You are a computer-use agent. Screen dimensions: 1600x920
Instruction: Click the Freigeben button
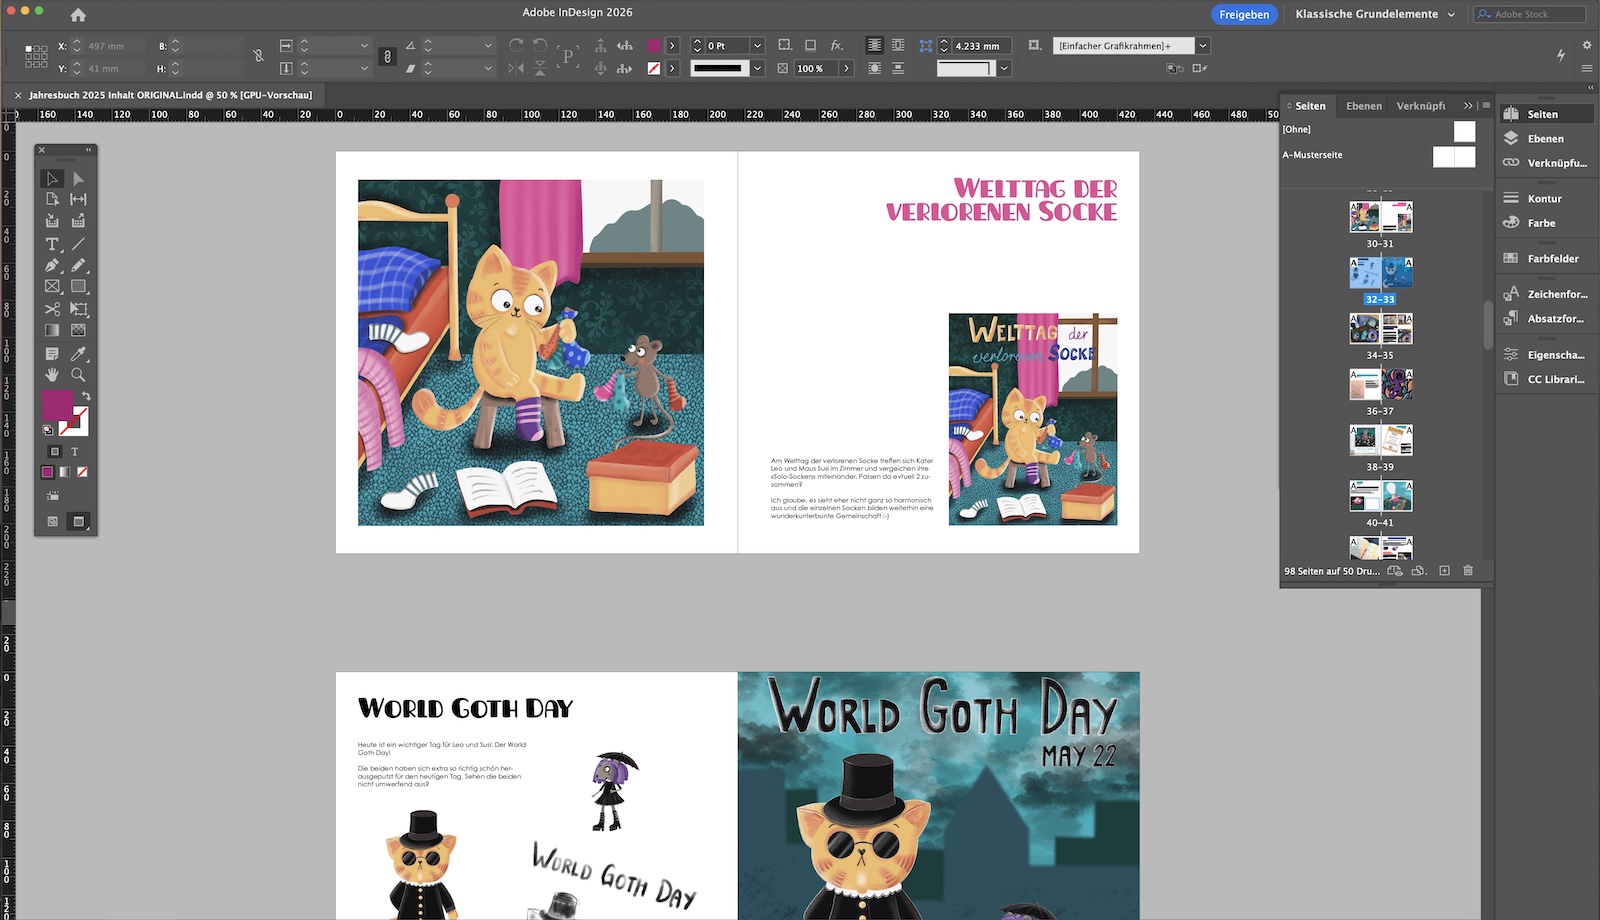(1244, 14)
